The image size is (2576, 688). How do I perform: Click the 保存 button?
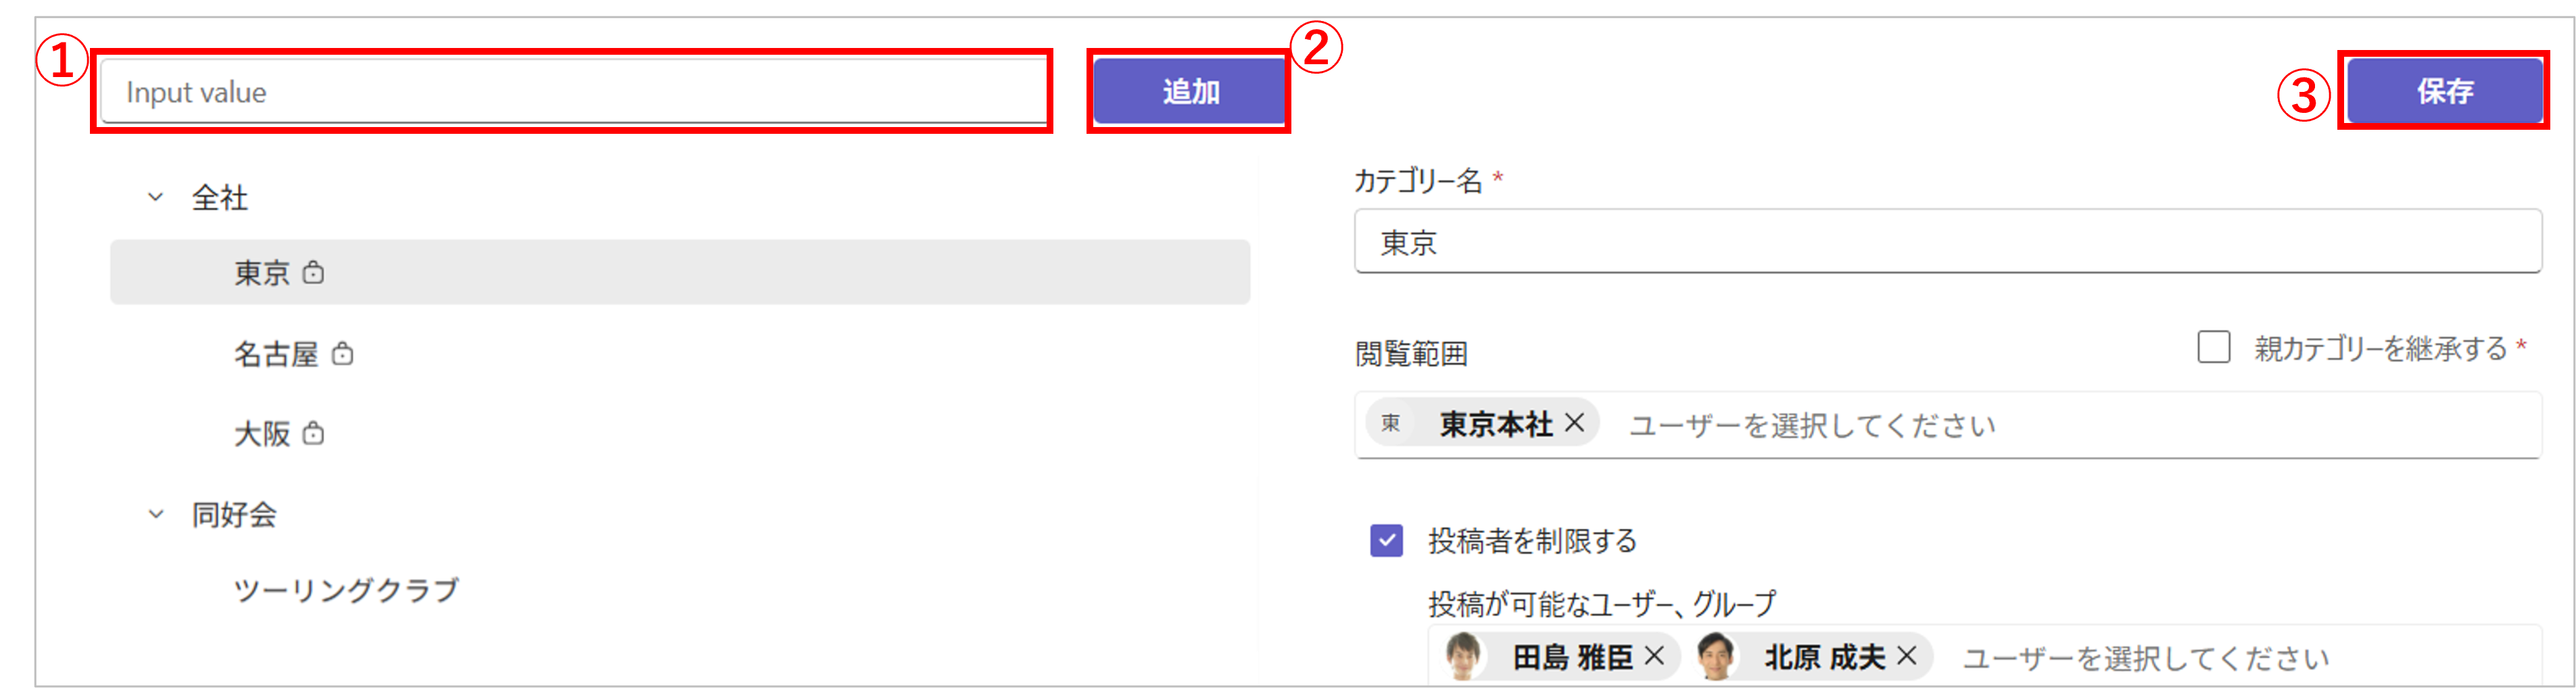pos(2445,91)
